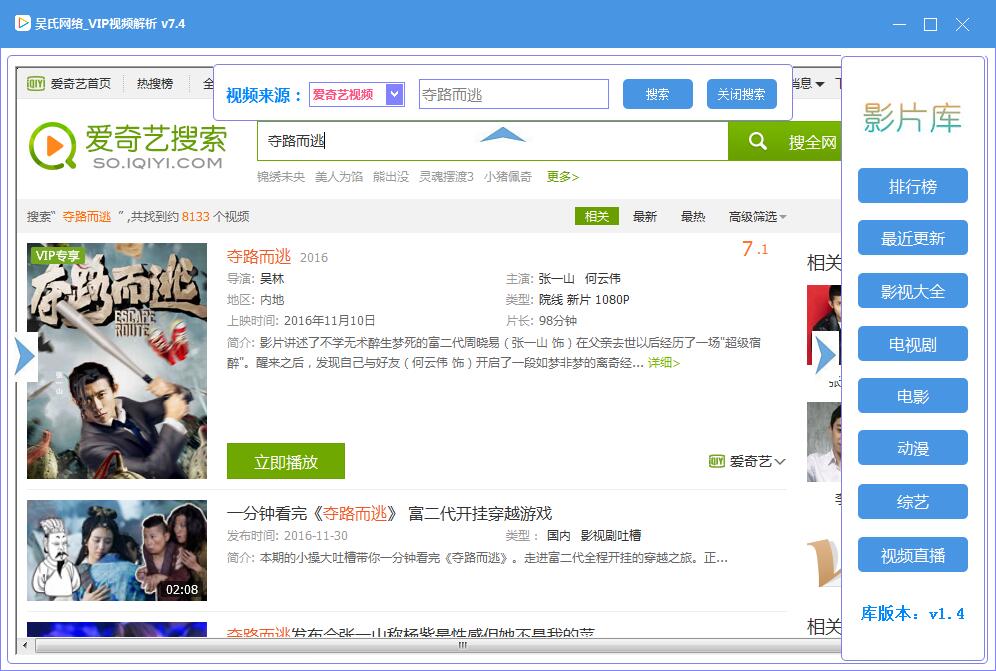
Task: Open the 动漫 library section
Action: 913,448
